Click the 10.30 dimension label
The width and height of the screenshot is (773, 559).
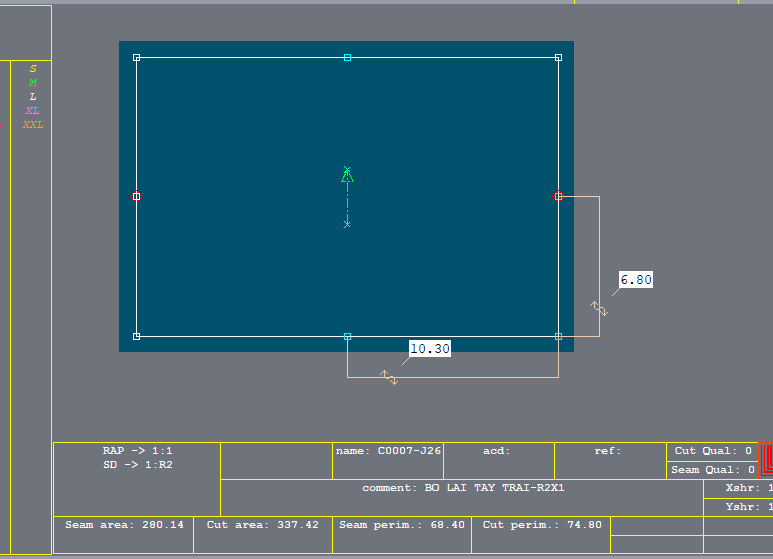(x=430, y=349)
